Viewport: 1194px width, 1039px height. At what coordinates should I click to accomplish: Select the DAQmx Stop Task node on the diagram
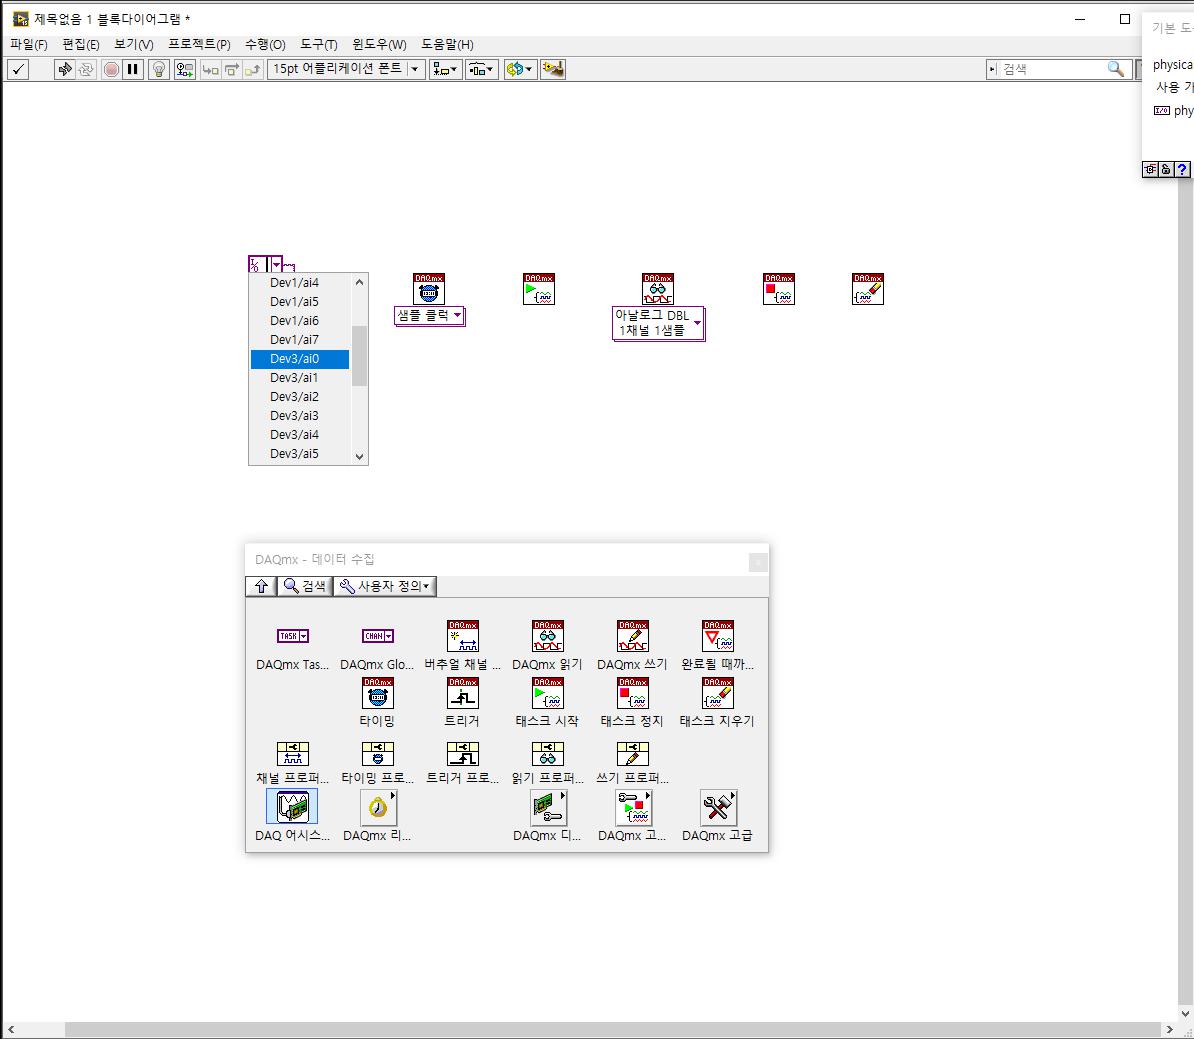point(779,289)
